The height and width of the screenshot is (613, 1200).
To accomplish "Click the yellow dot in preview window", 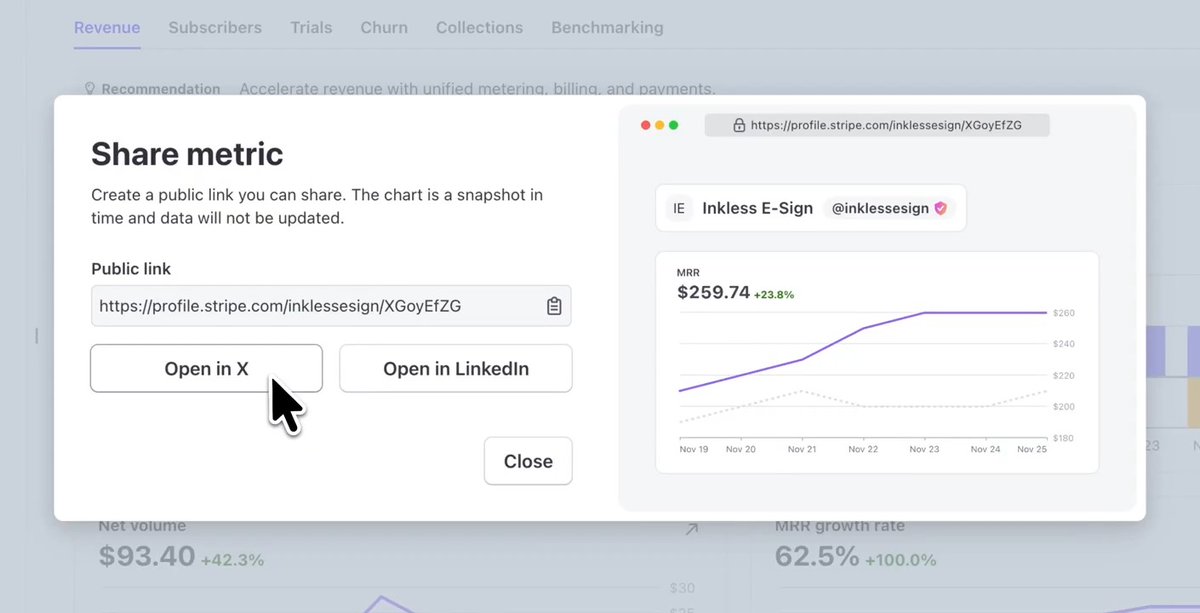I will [x=660, y=126].
